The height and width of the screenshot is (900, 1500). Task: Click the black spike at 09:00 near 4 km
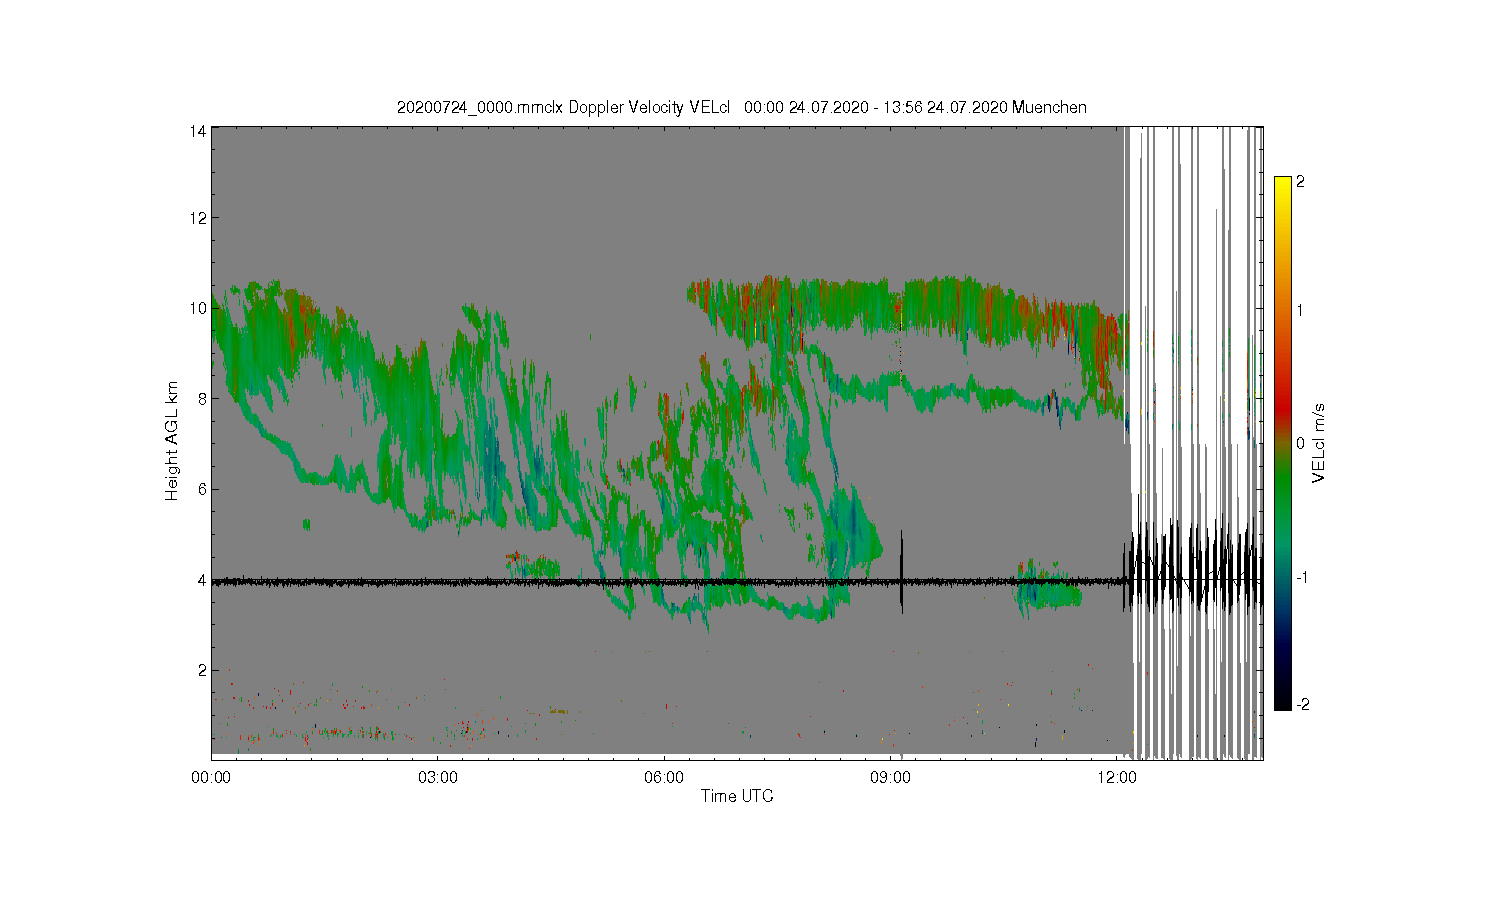pos(902,572)
